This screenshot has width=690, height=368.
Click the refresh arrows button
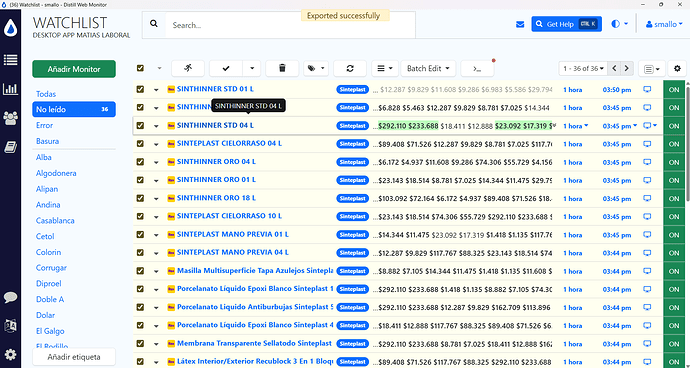coord(350,68)
